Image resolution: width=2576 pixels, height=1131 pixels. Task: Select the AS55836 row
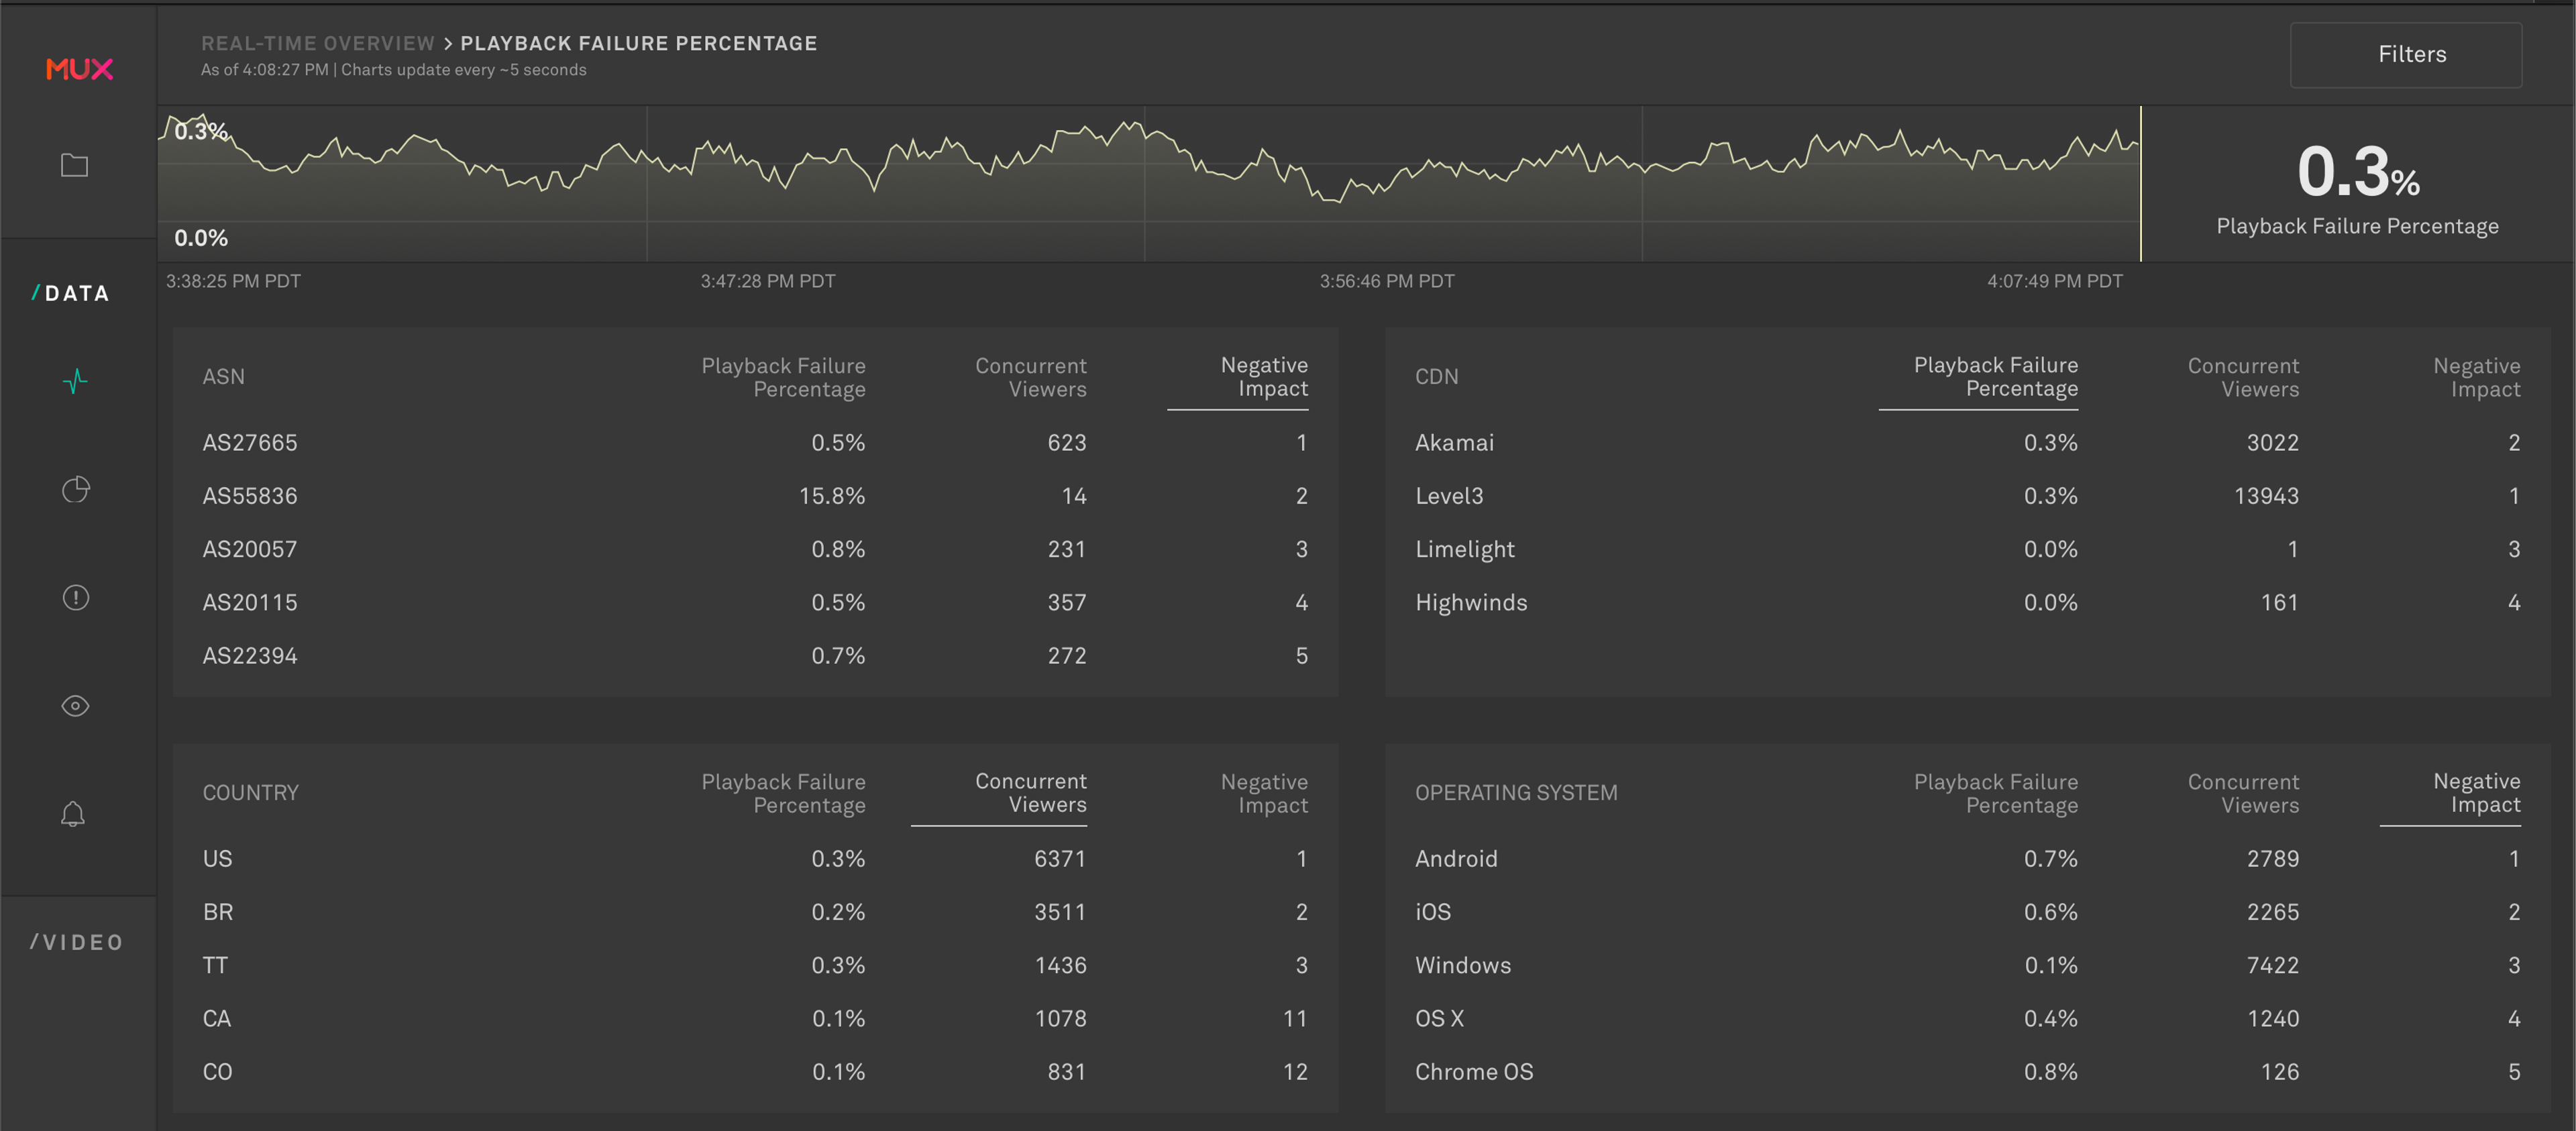[250, 496]
